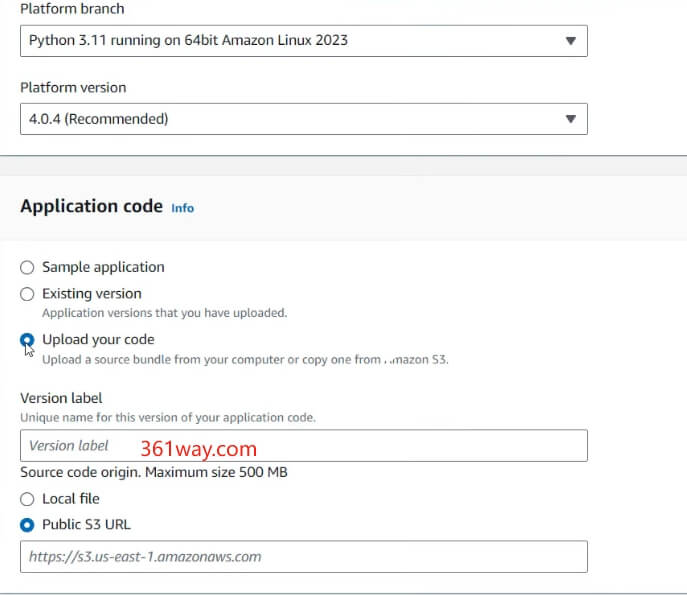
Task: Pick Local file as source code origin
Action: click(27, 499)
